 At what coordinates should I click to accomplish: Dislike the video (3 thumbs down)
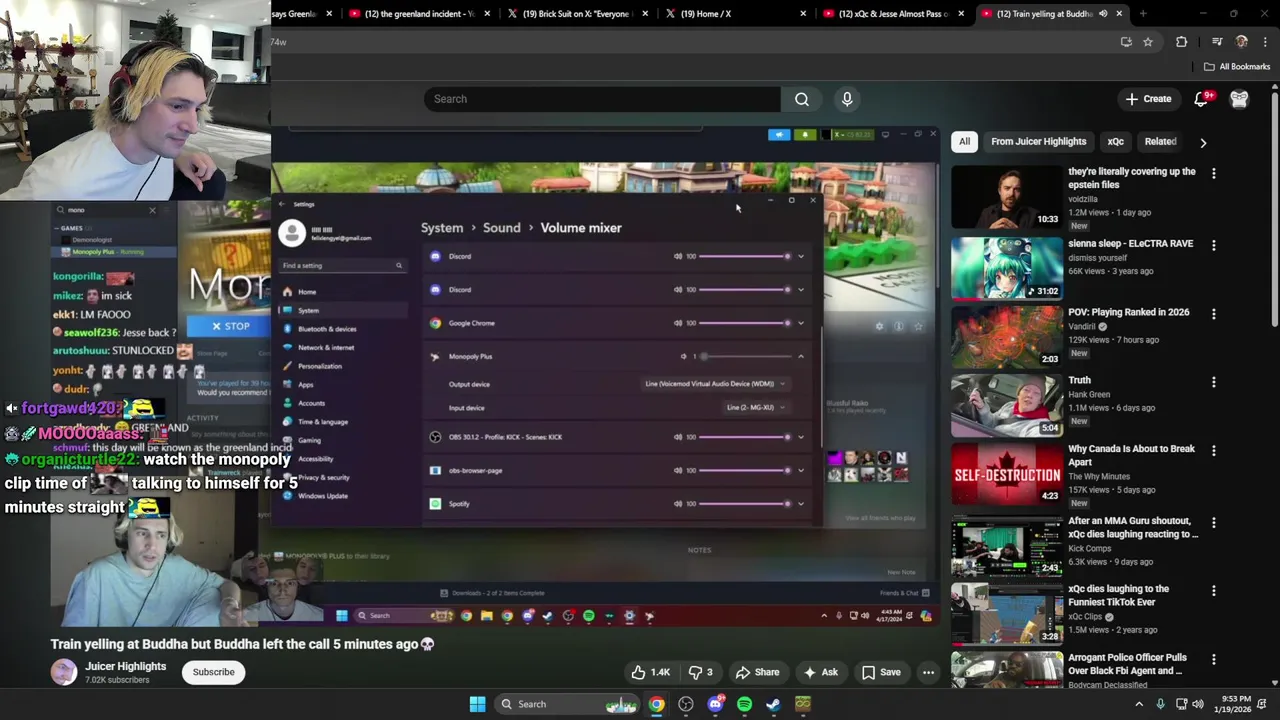pos(702,672)
